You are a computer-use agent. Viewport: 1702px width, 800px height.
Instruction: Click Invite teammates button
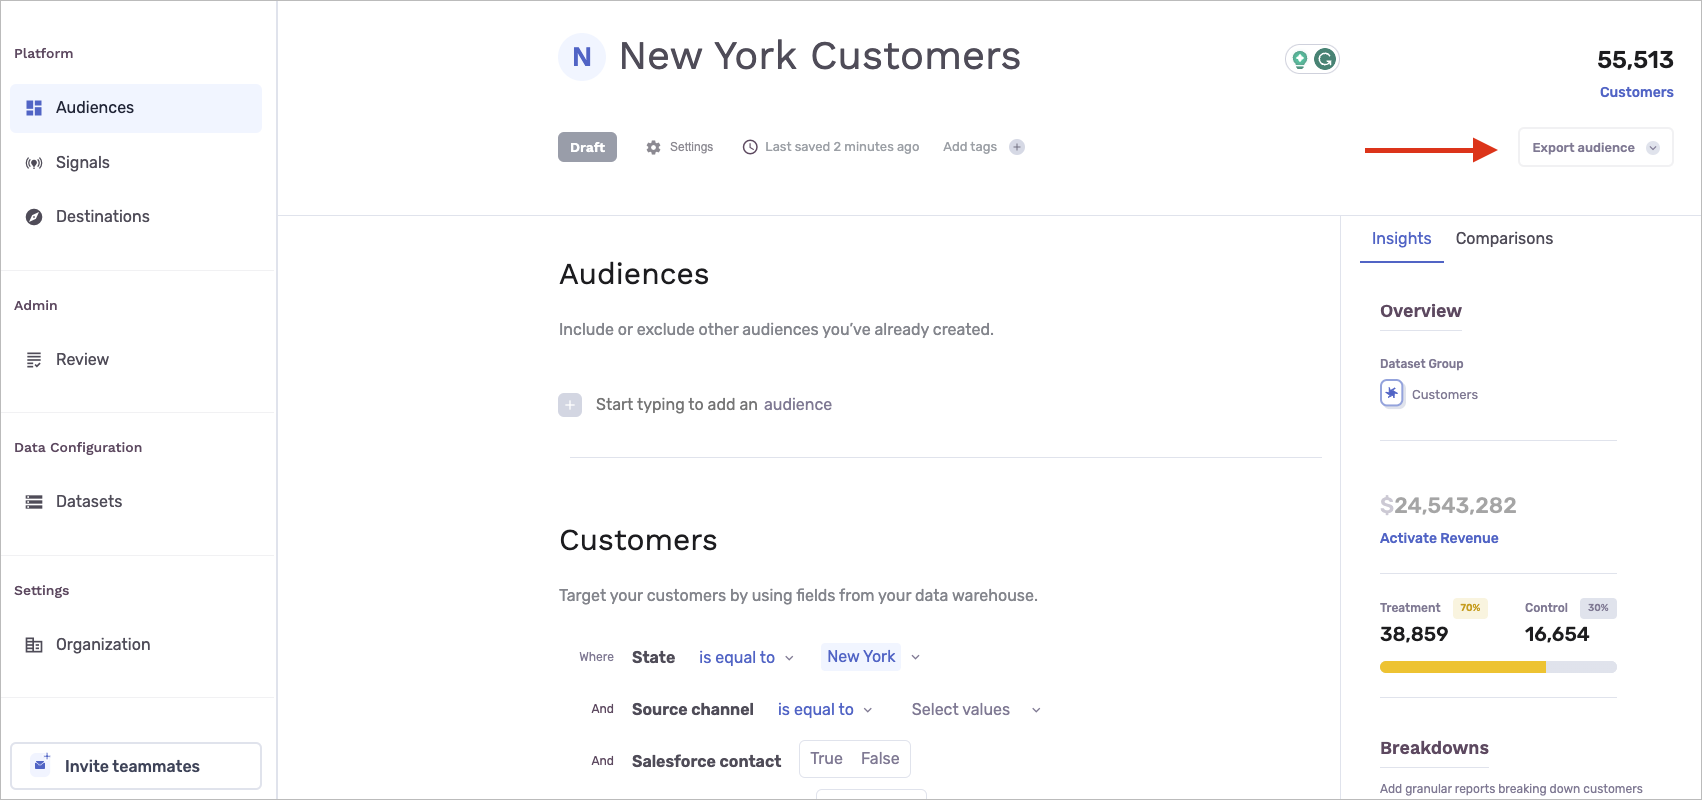point(136,766)
